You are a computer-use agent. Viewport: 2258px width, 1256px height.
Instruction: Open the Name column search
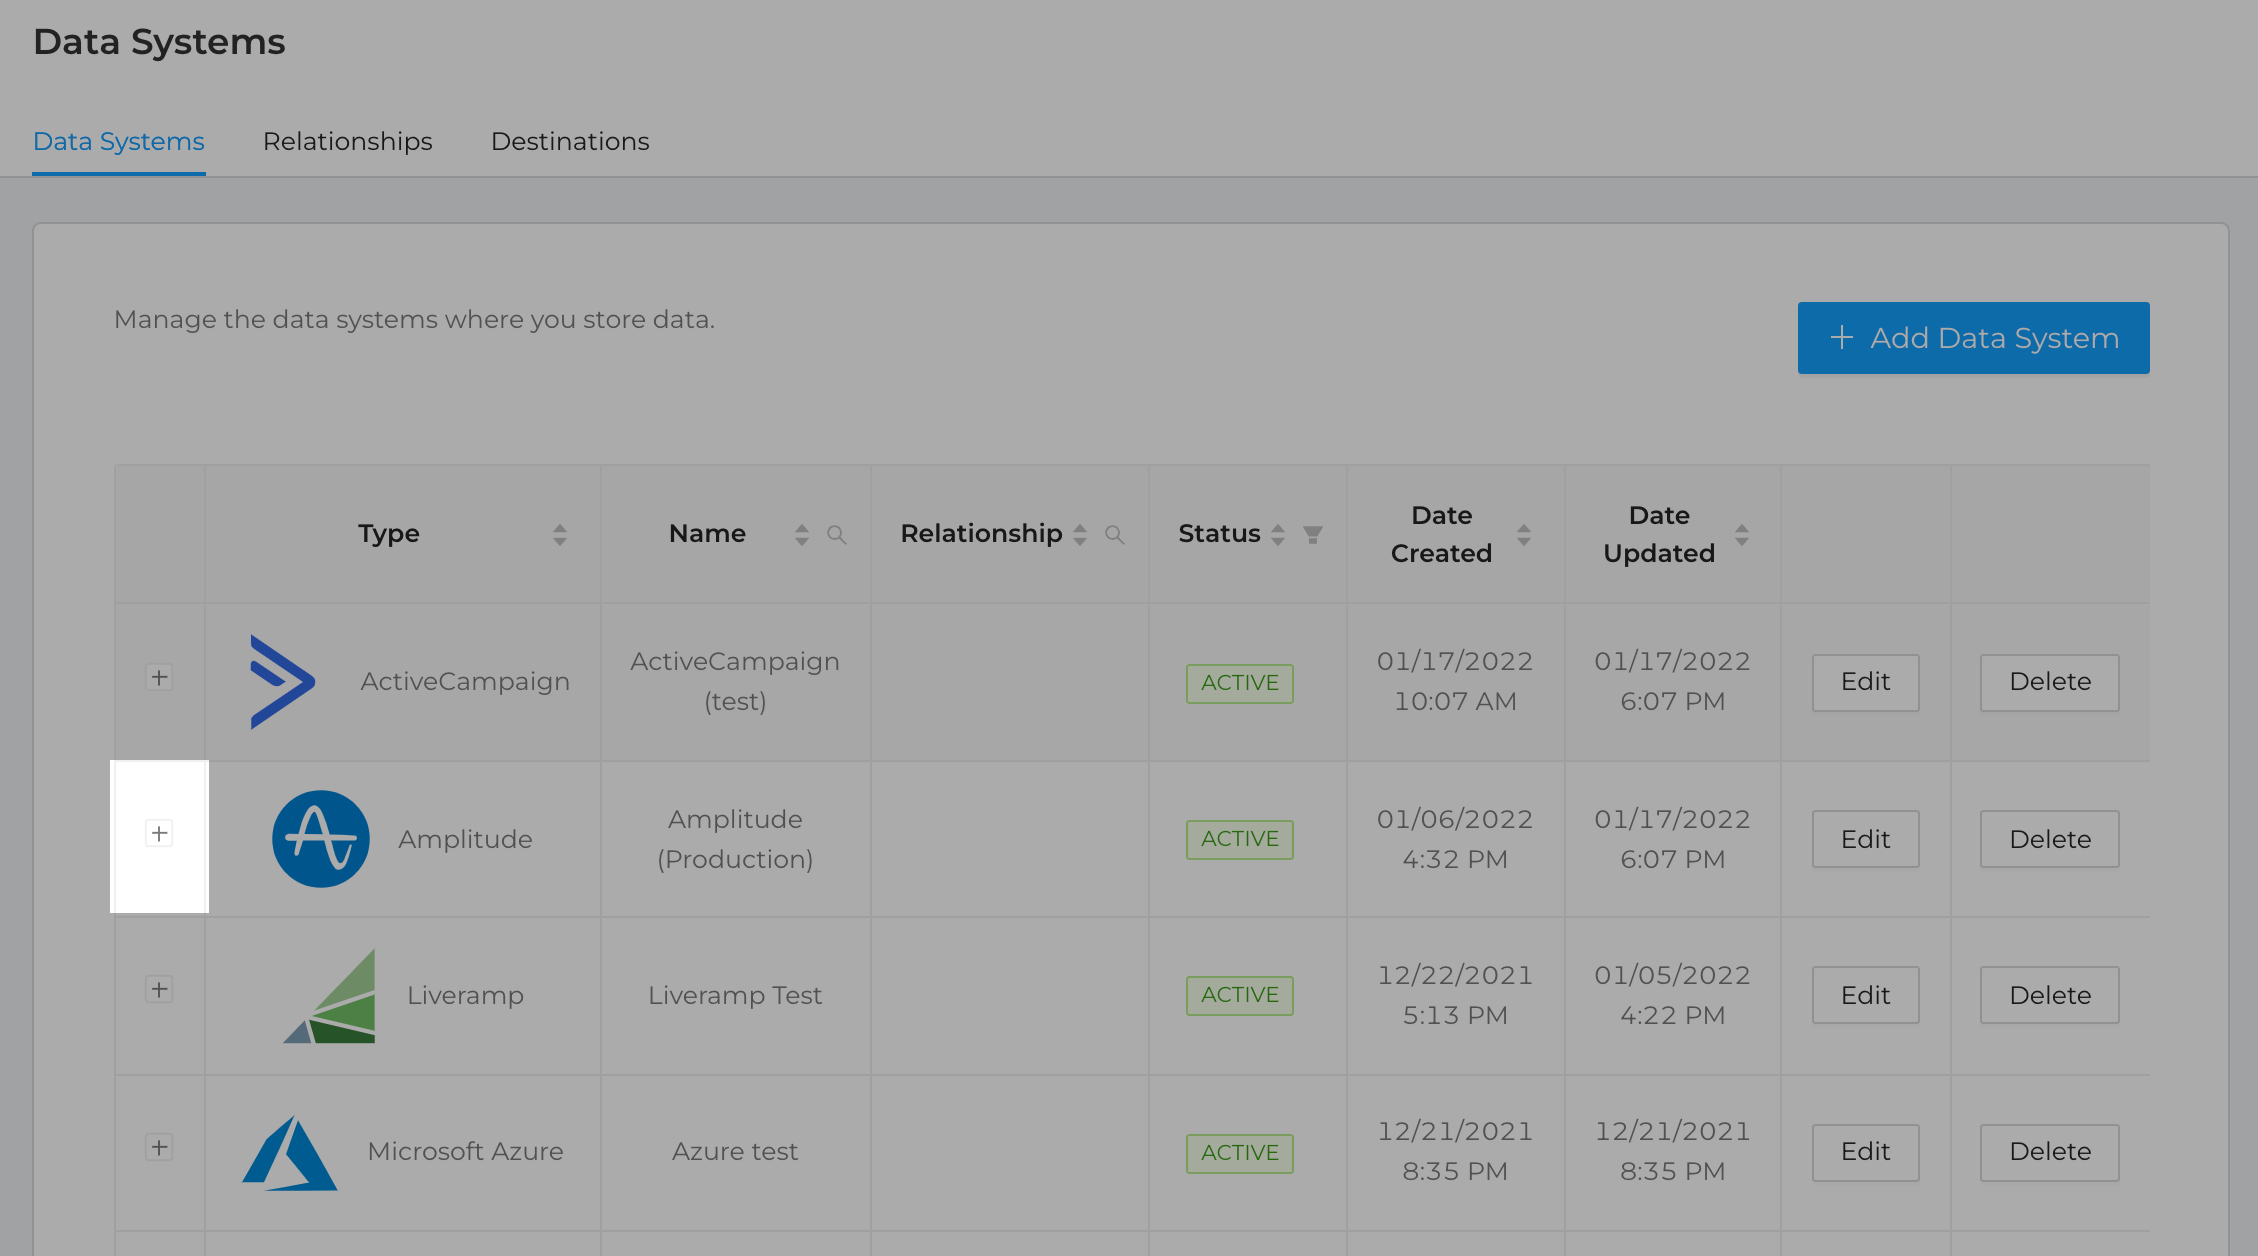point(837,535)
